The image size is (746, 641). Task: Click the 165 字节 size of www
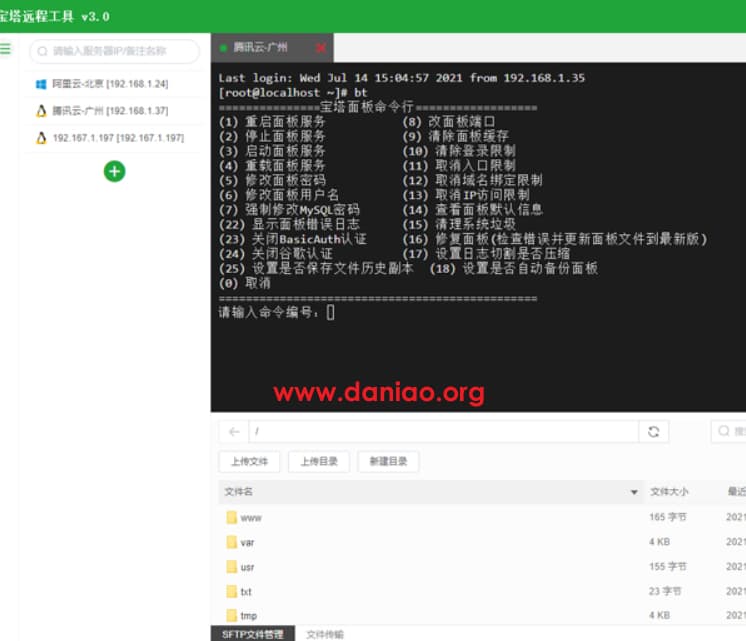point(667,517)
